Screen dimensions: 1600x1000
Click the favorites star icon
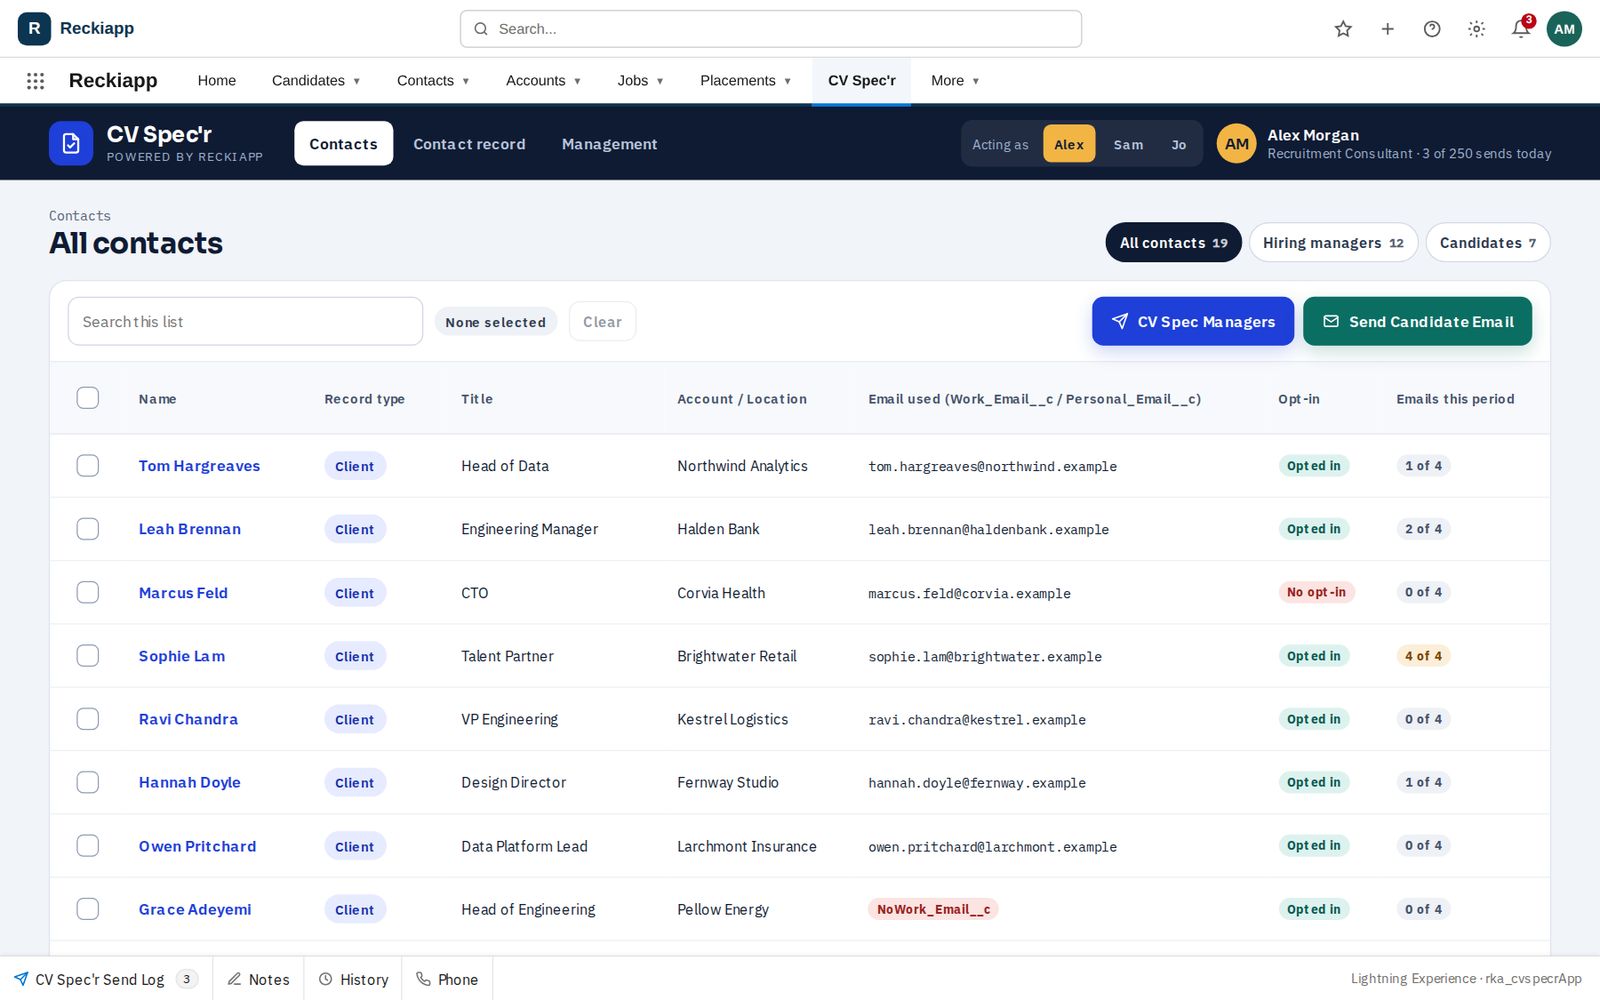point(1343,29)
